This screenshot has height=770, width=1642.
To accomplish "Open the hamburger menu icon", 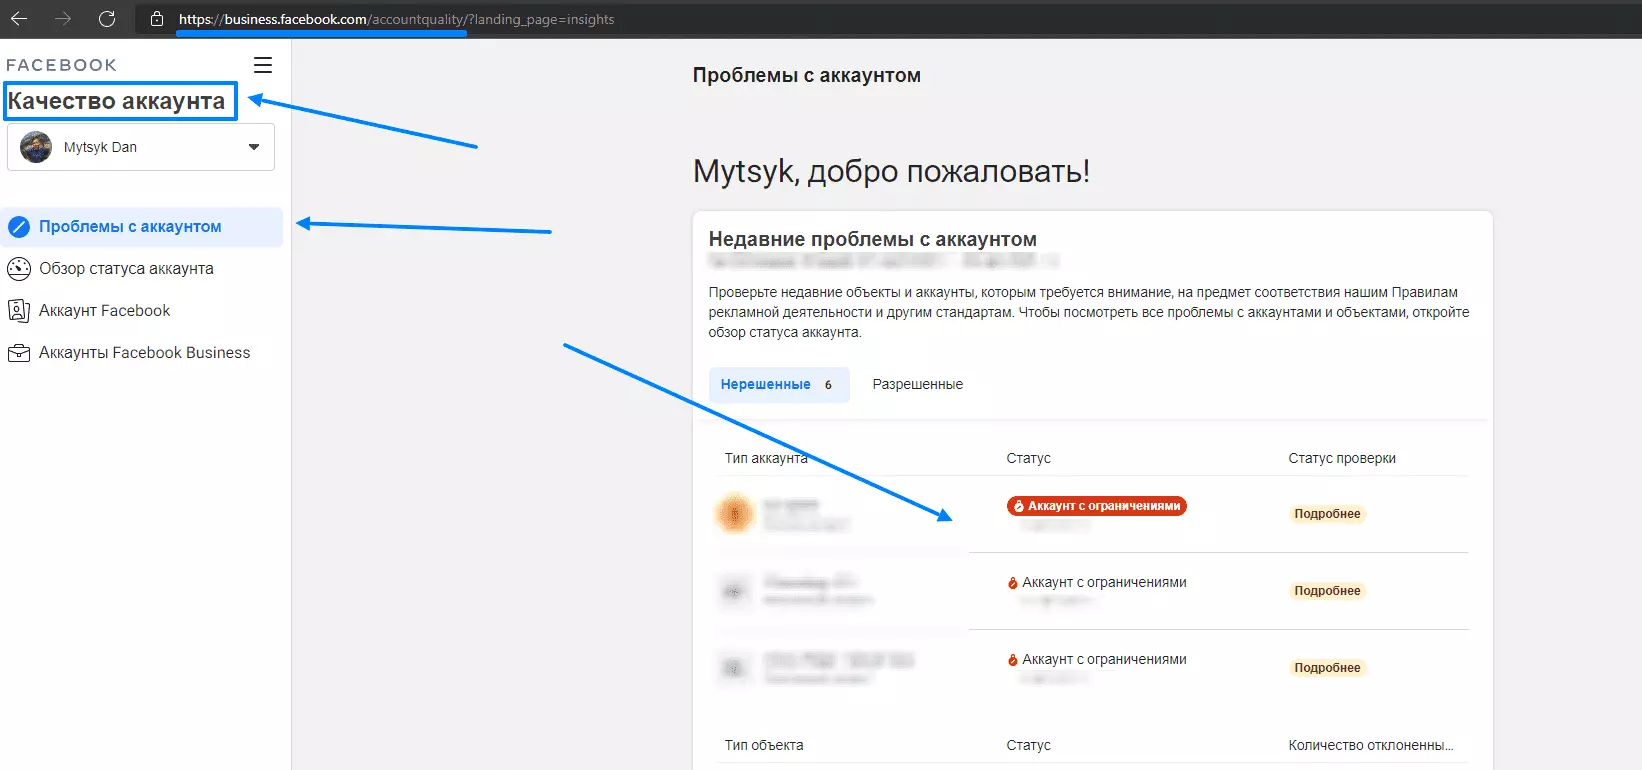I will [263, 65].
